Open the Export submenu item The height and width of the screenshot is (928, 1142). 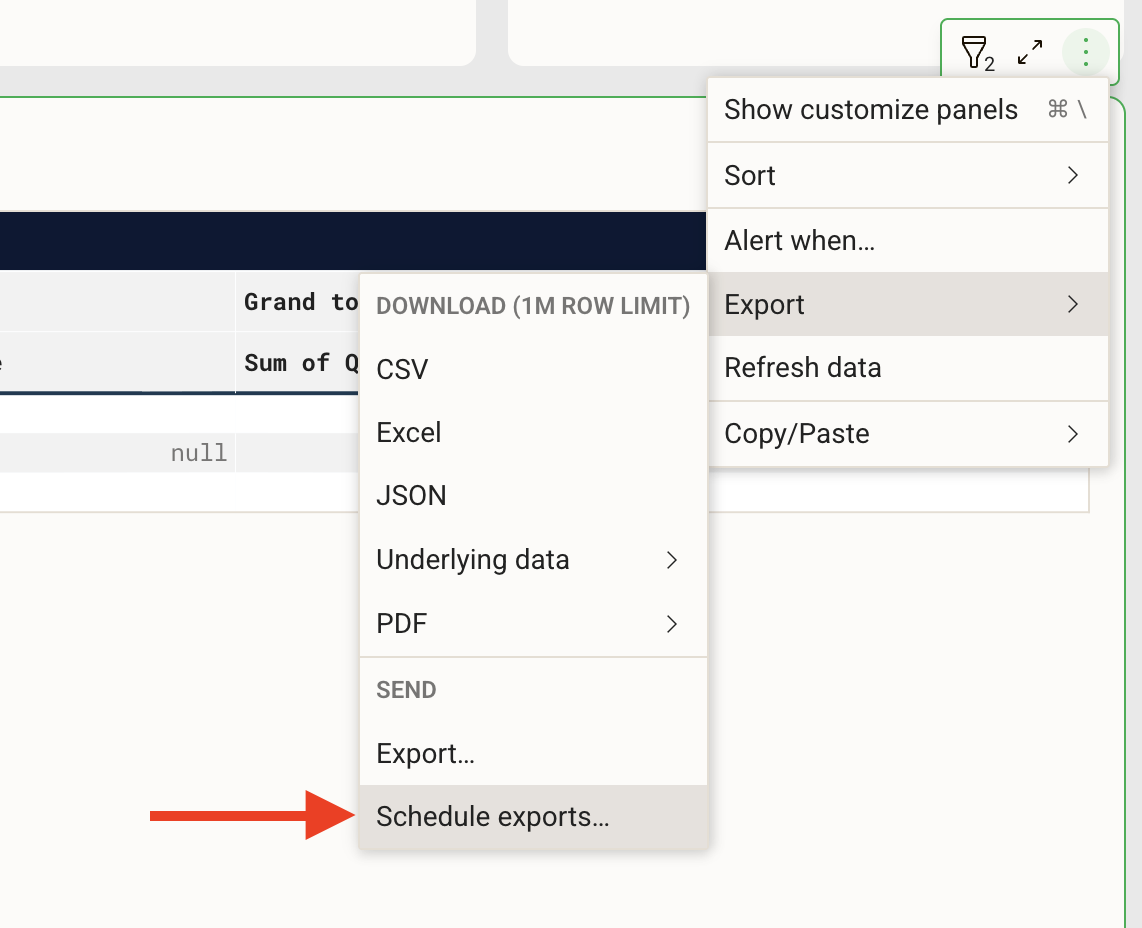pos(907,304)
